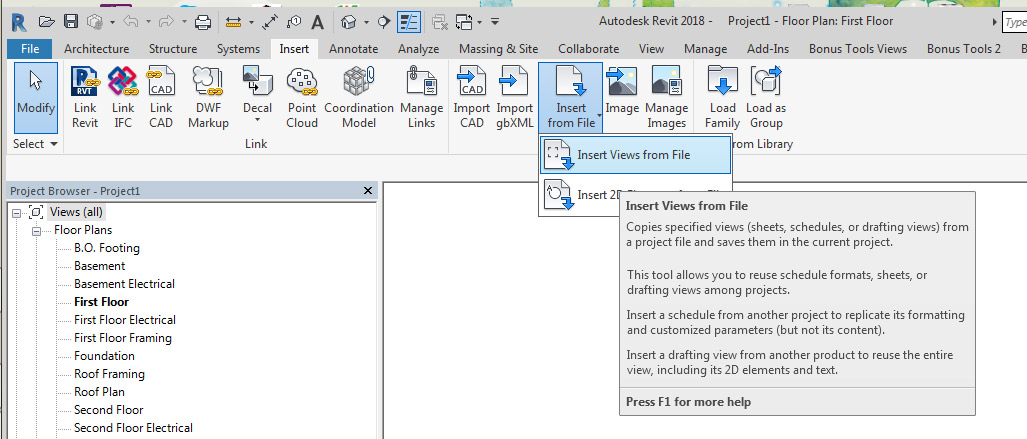
Task: Click the Switch Windows icon
Action: (x=464, y=22)
